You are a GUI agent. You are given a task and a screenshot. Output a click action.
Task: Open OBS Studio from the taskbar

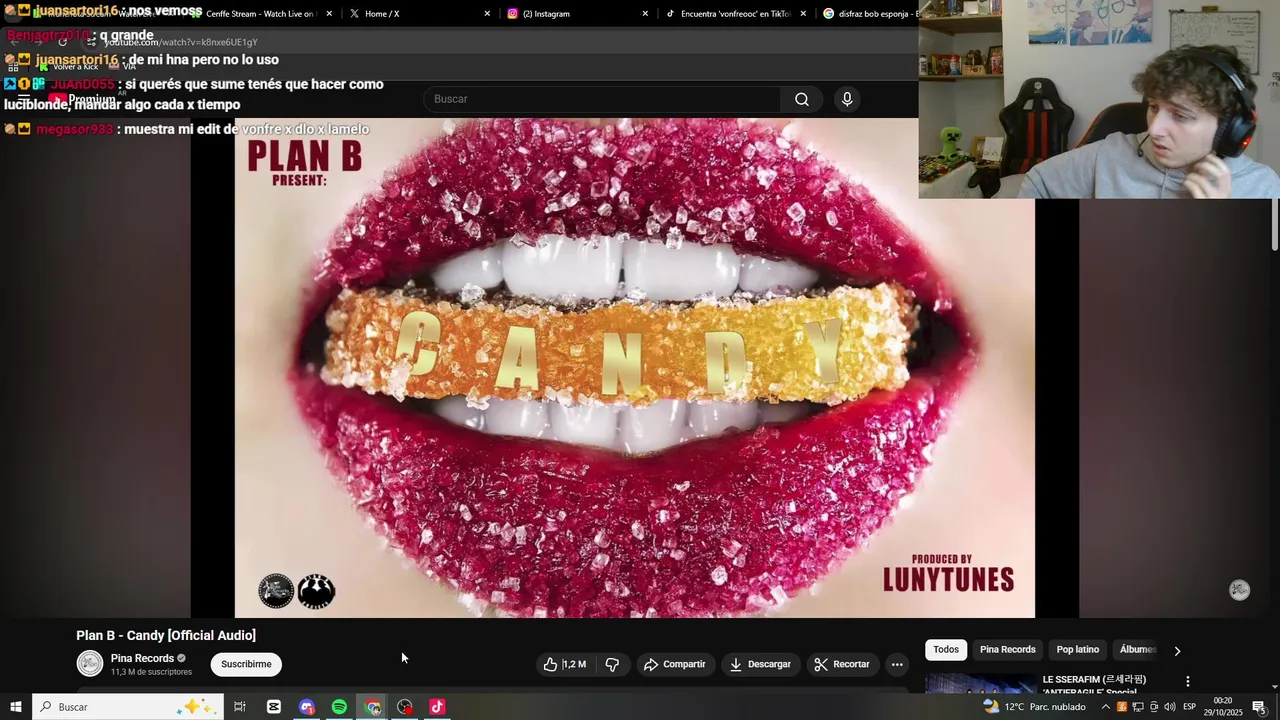(x=405, y=707)
